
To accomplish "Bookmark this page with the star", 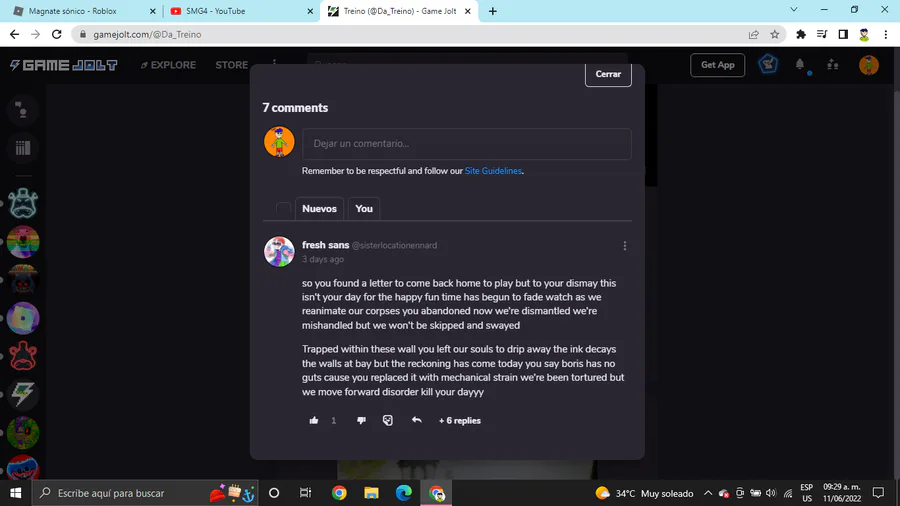I will 775,34.
